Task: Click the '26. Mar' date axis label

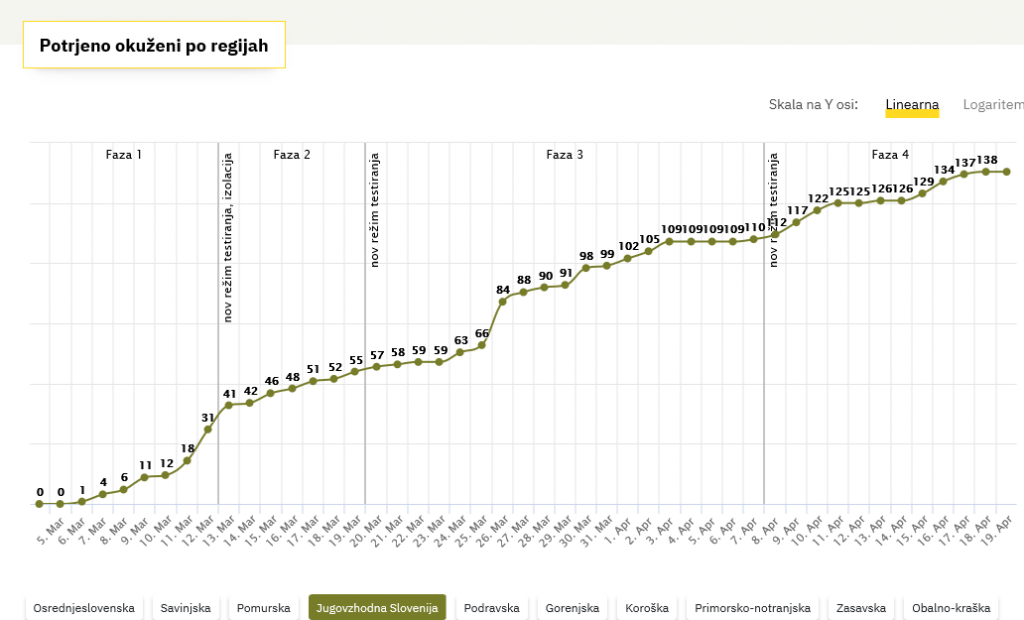Action: pyautogui.click(x=492, y=530)
